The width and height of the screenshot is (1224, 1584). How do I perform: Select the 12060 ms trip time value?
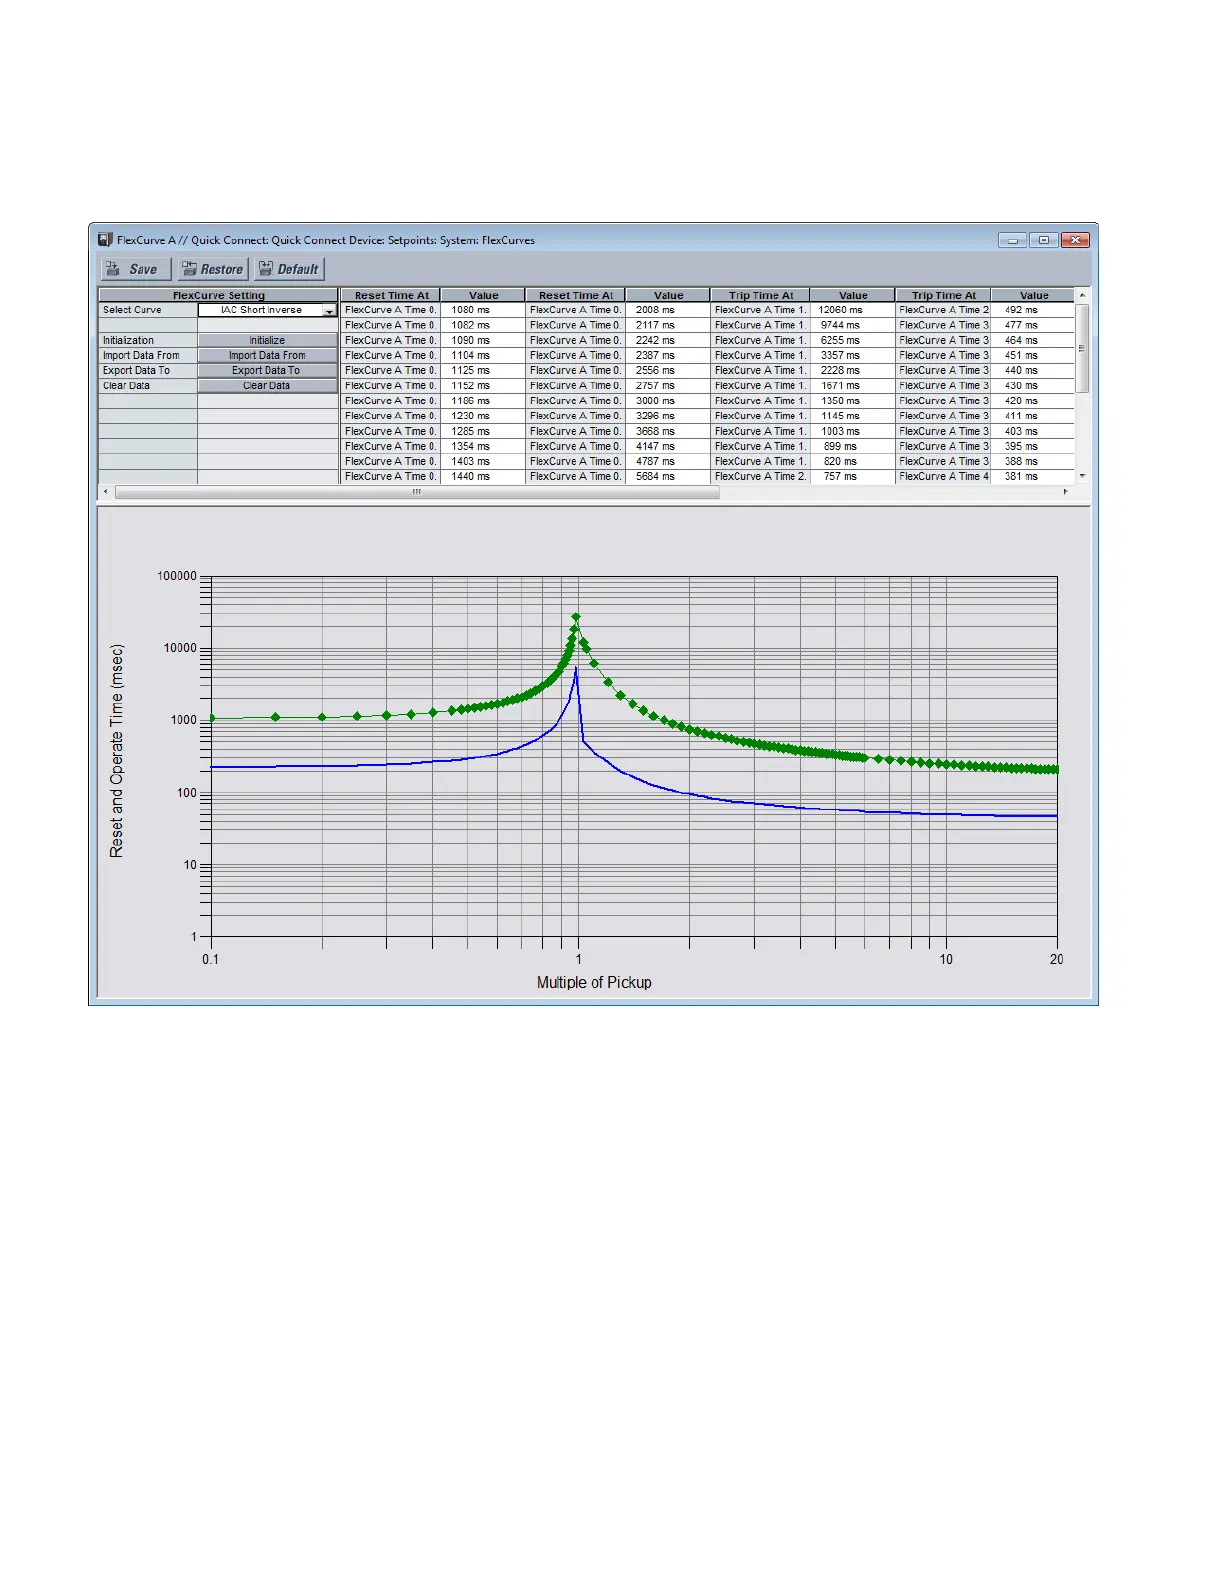tap(852, 310)
